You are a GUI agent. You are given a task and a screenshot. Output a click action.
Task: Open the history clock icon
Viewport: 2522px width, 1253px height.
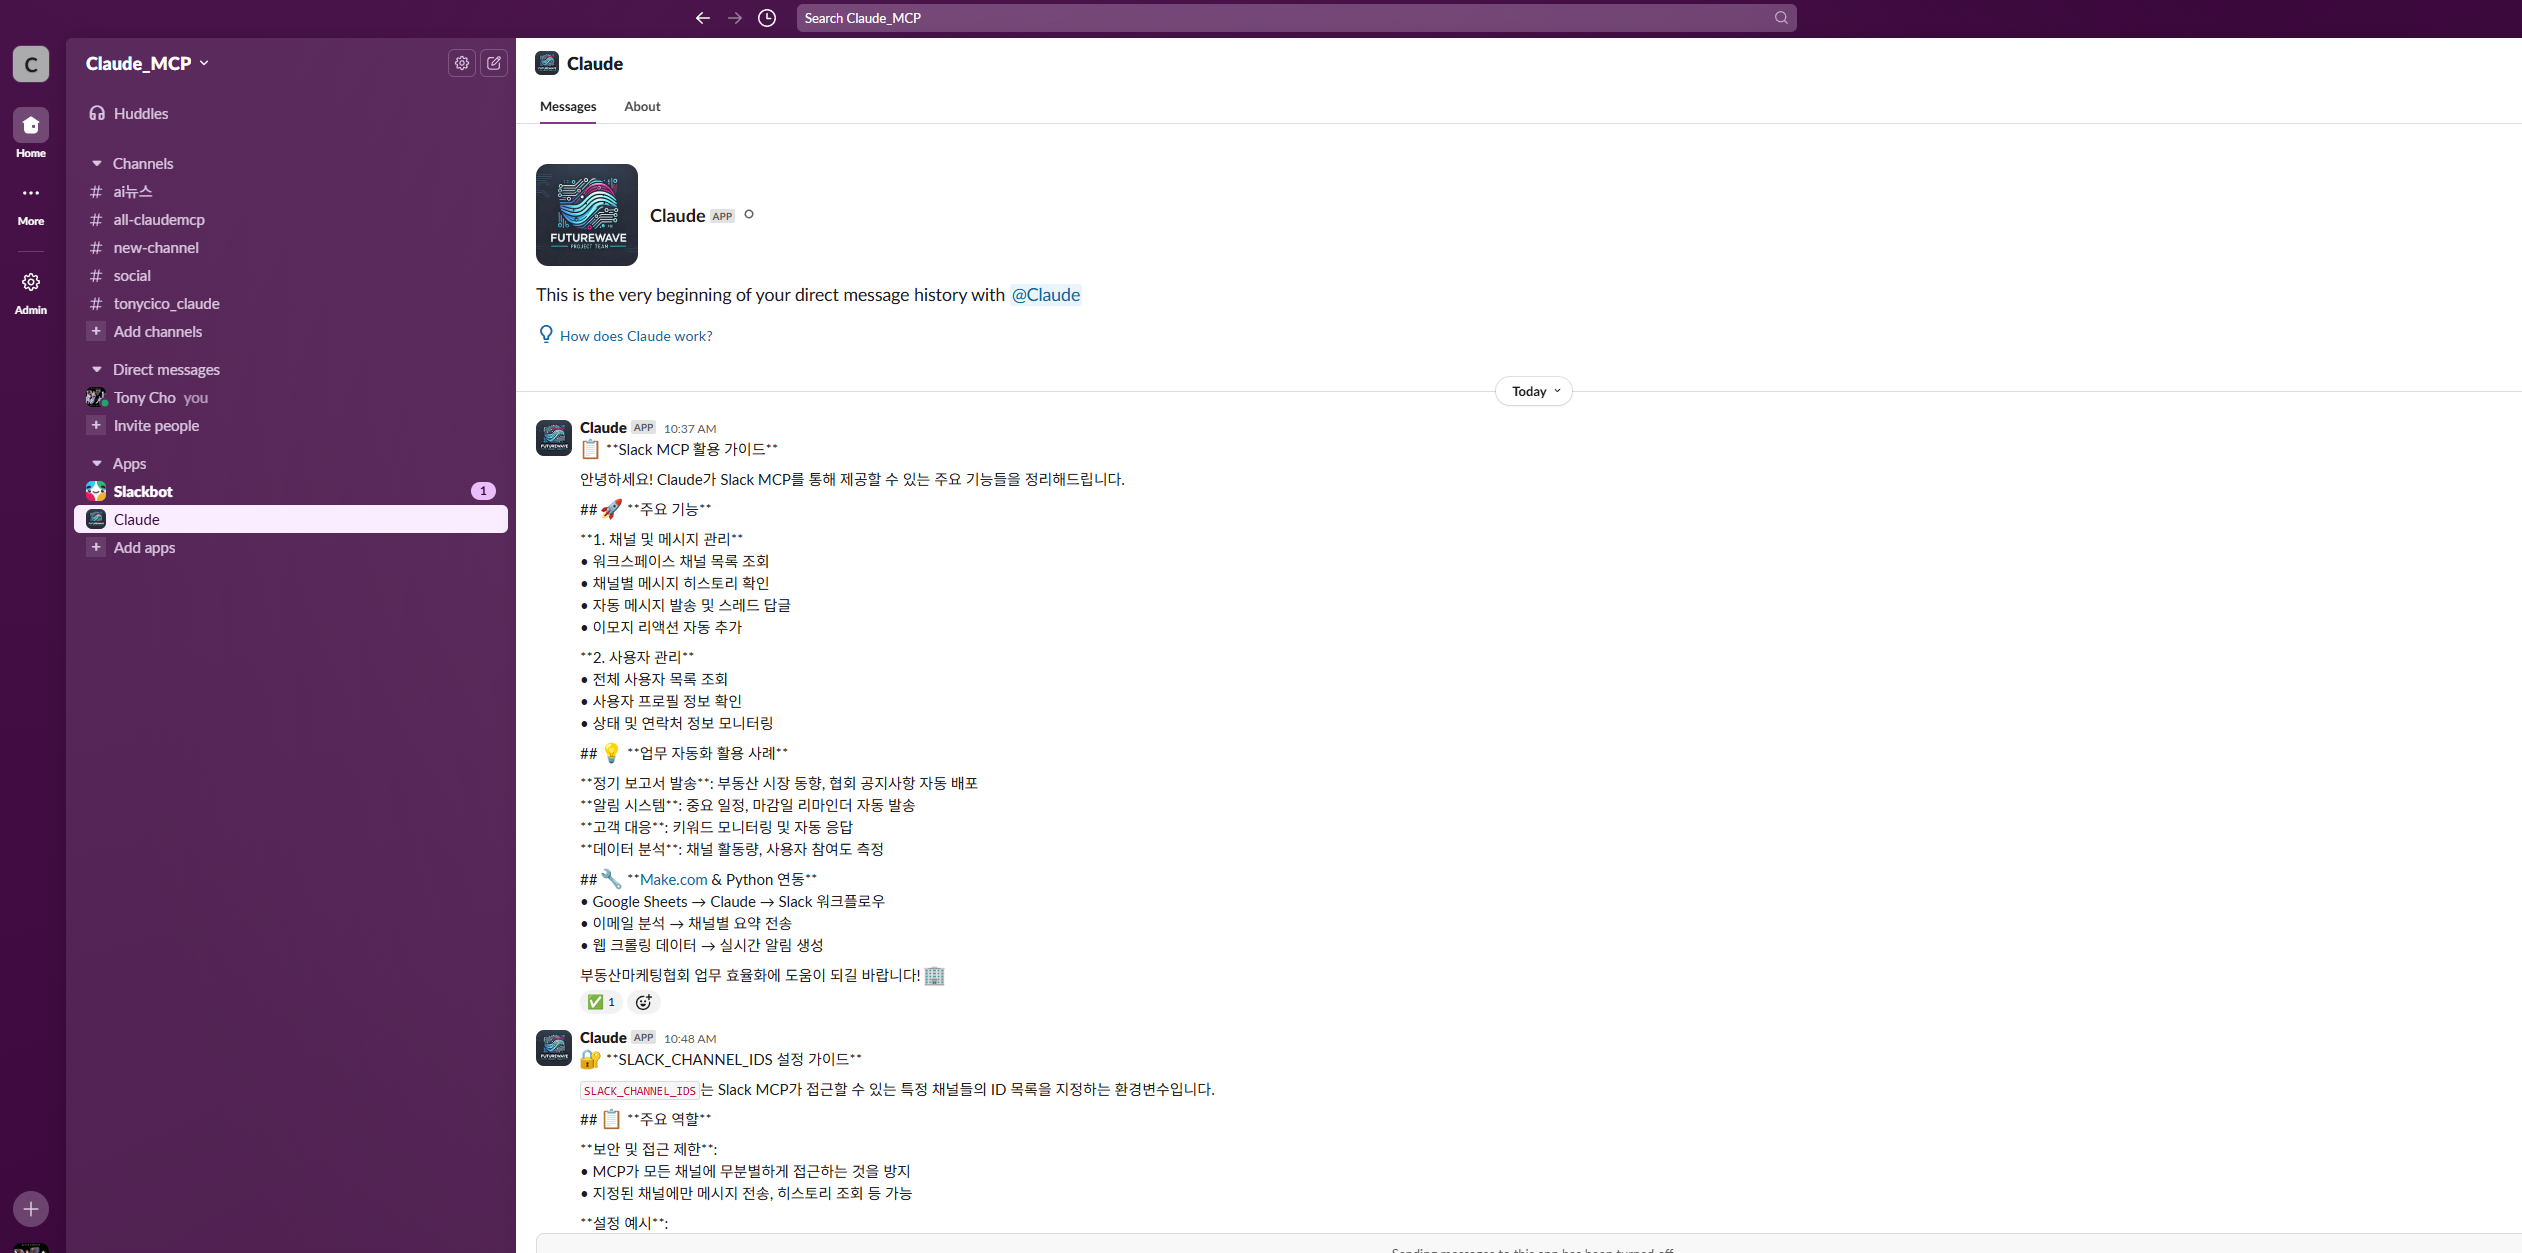[767, 18]
